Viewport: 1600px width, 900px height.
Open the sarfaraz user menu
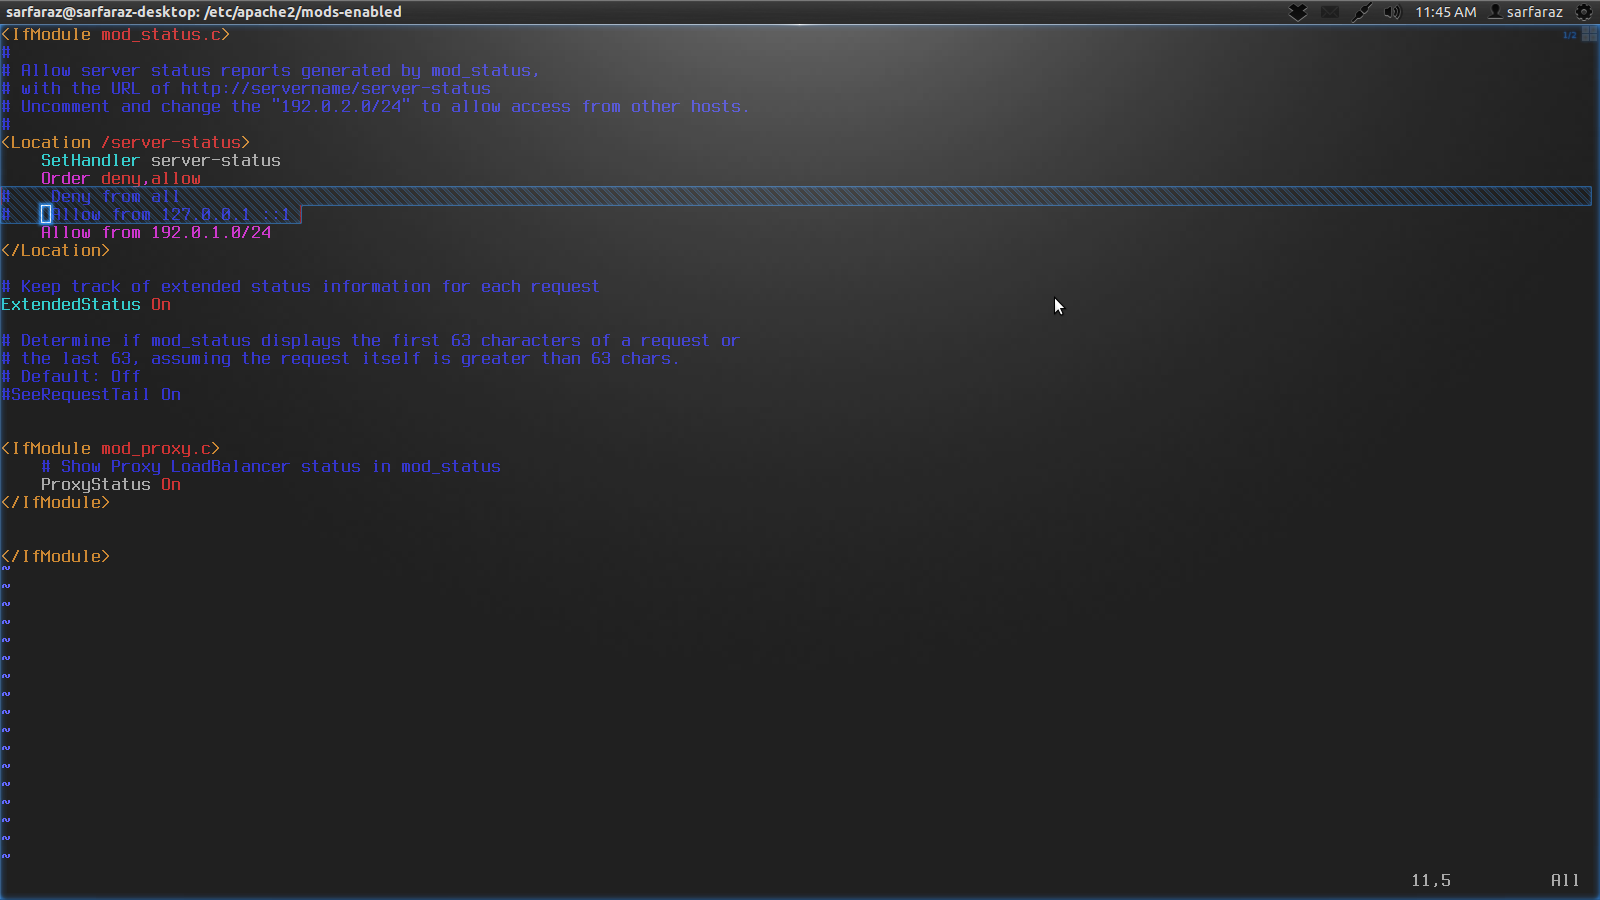(x=1526, y=12)
